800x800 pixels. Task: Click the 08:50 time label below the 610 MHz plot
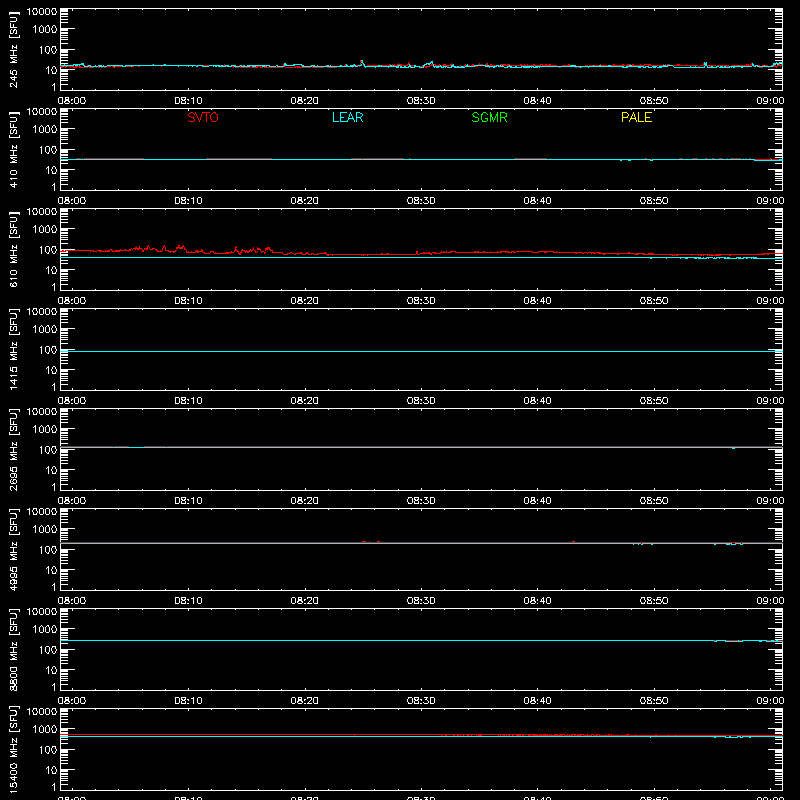pyautogui.click(x=654, y=301)
